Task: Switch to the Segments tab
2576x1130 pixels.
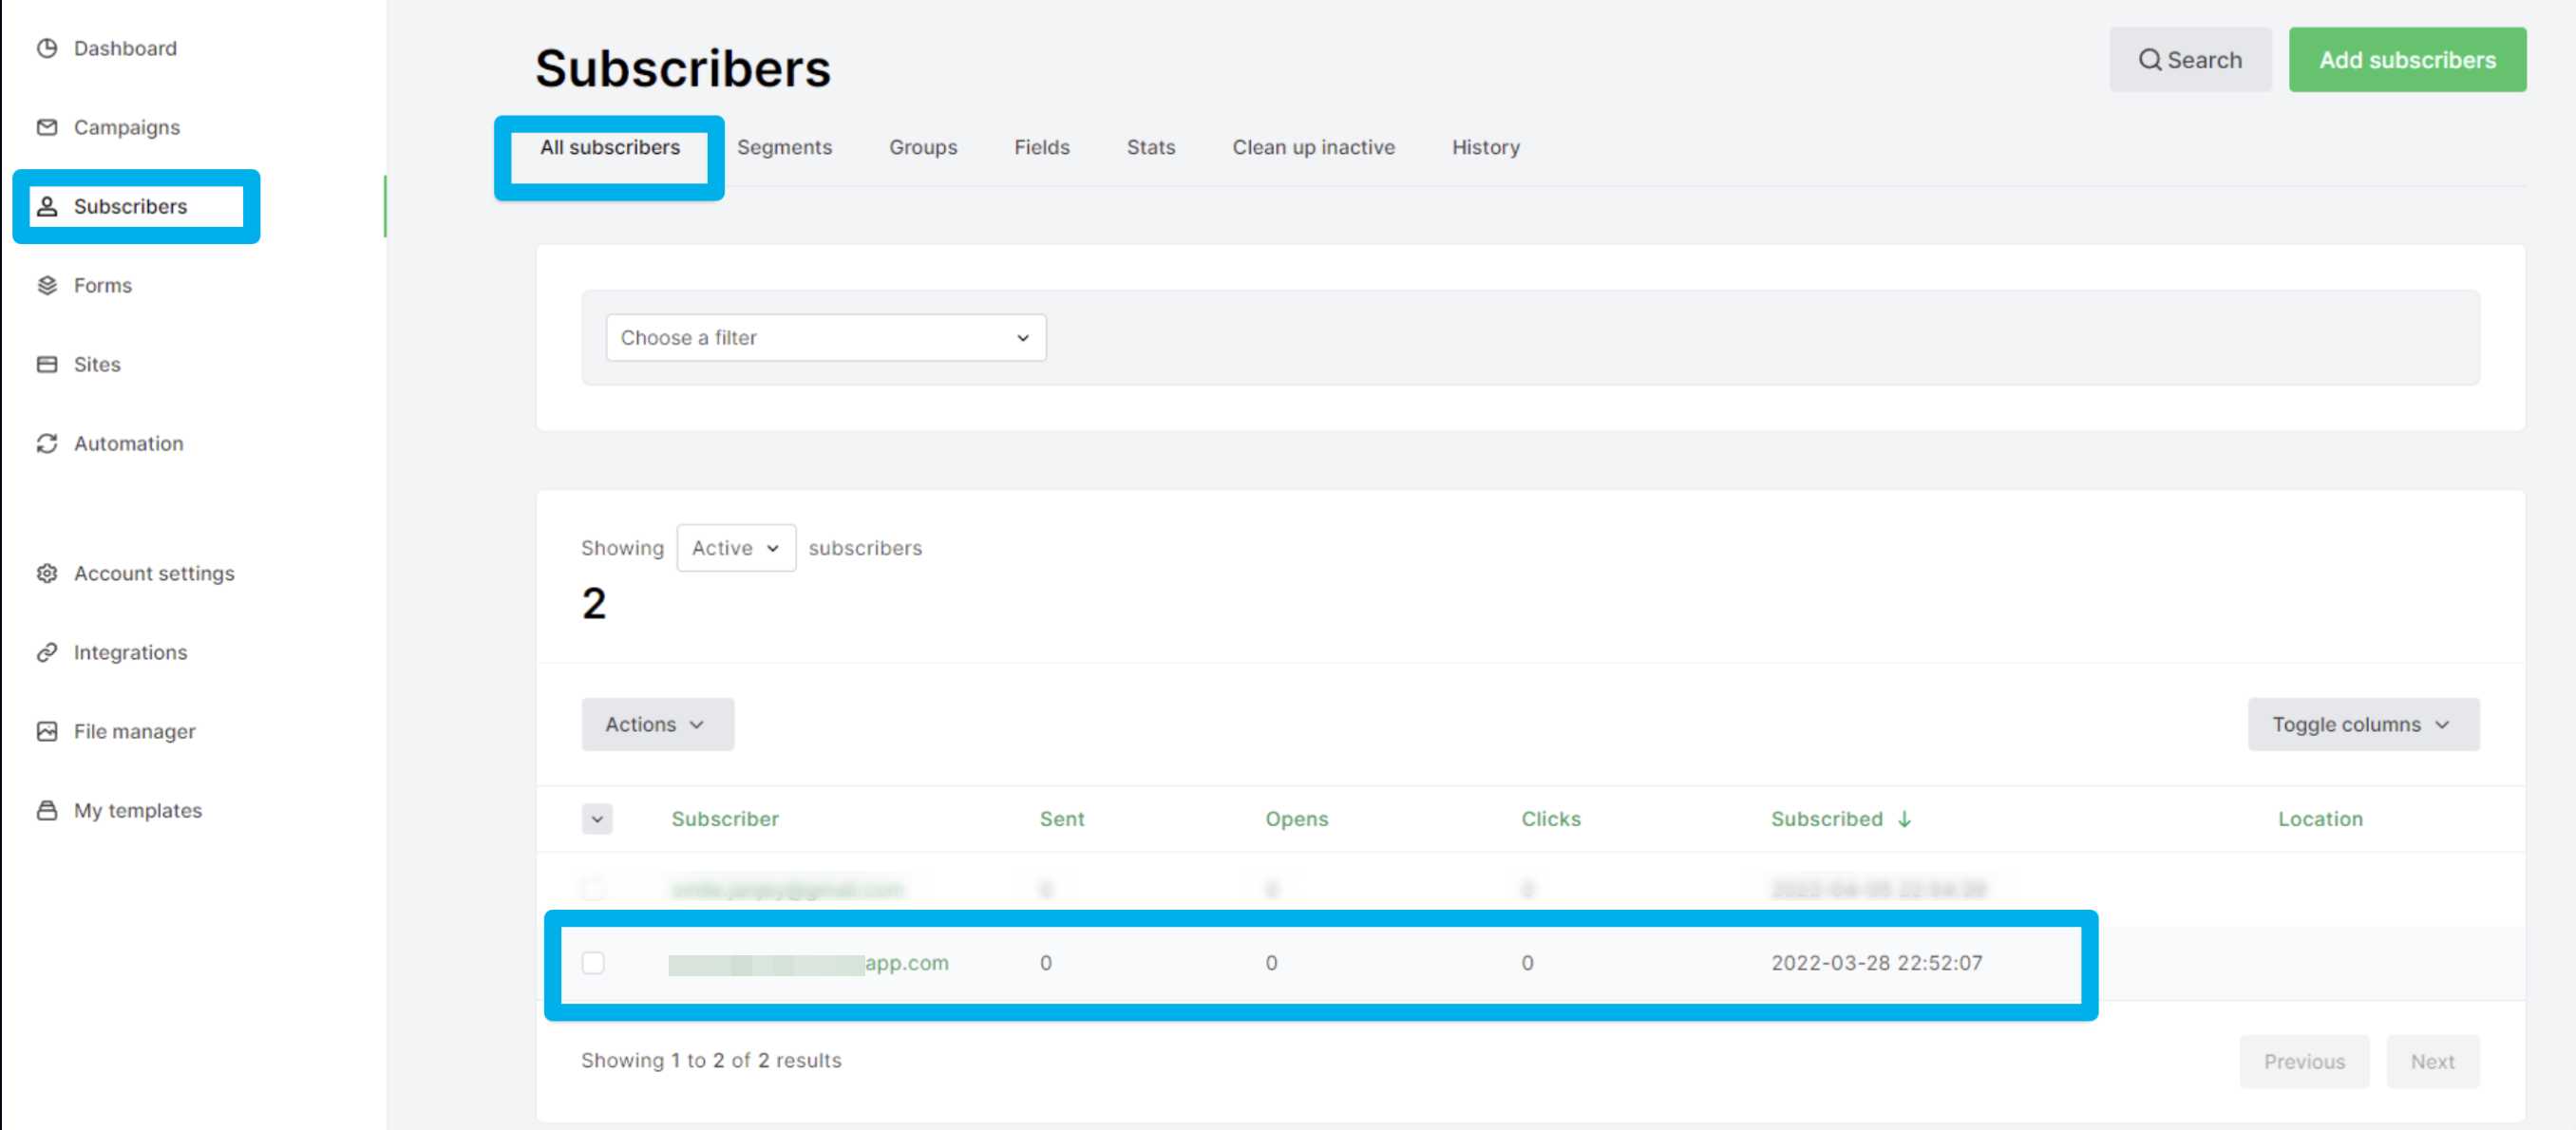Action: [x=784, y=147]
